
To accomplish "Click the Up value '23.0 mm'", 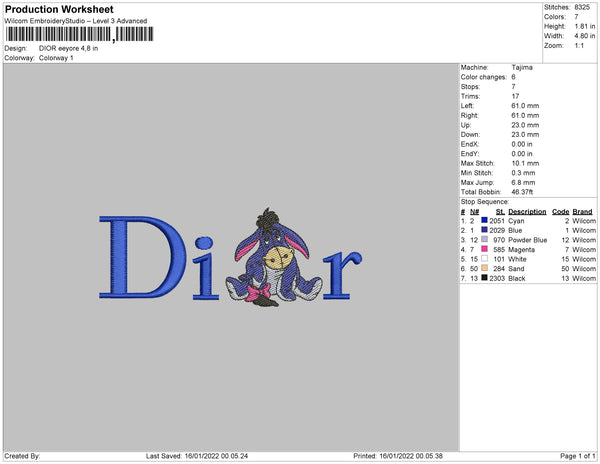I will coord(525,125).
